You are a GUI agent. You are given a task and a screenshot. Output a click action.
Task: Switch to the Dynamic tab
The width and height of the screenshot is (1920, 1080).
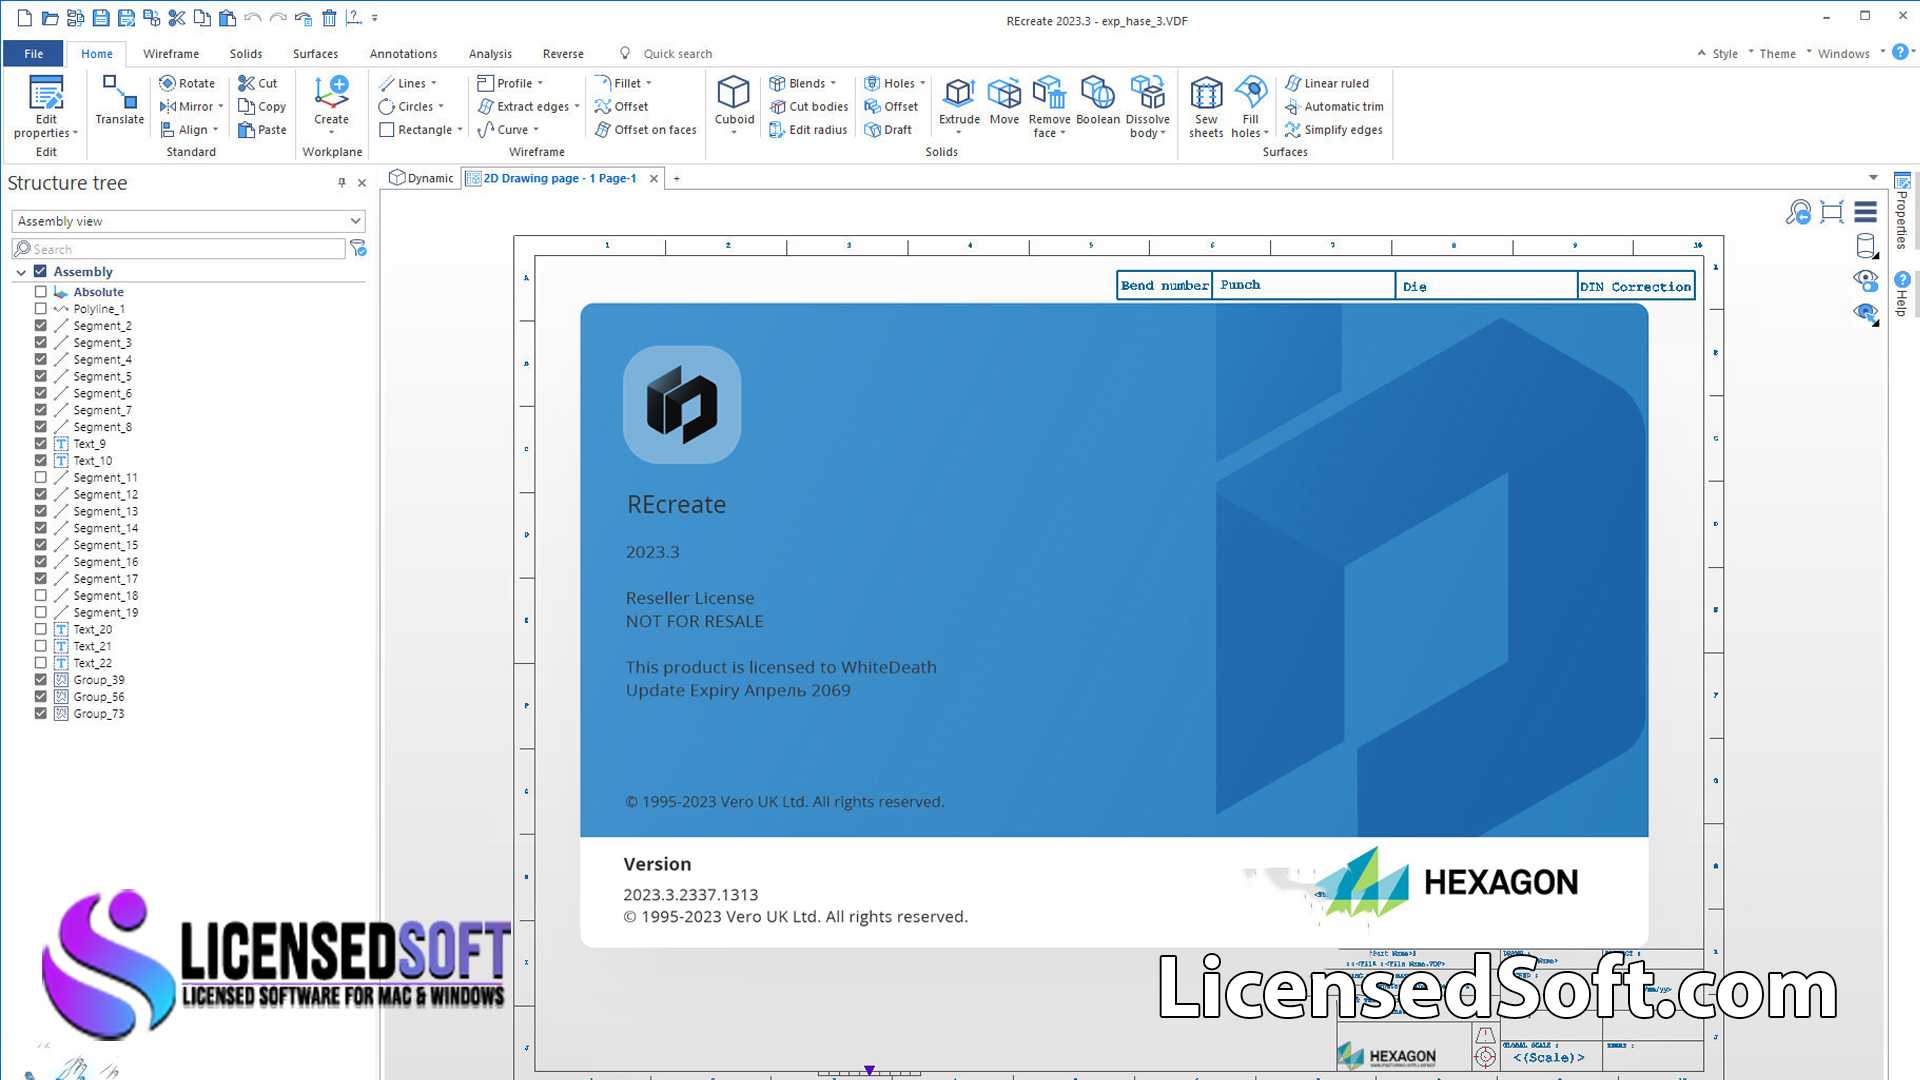click(x=422, y=178)
